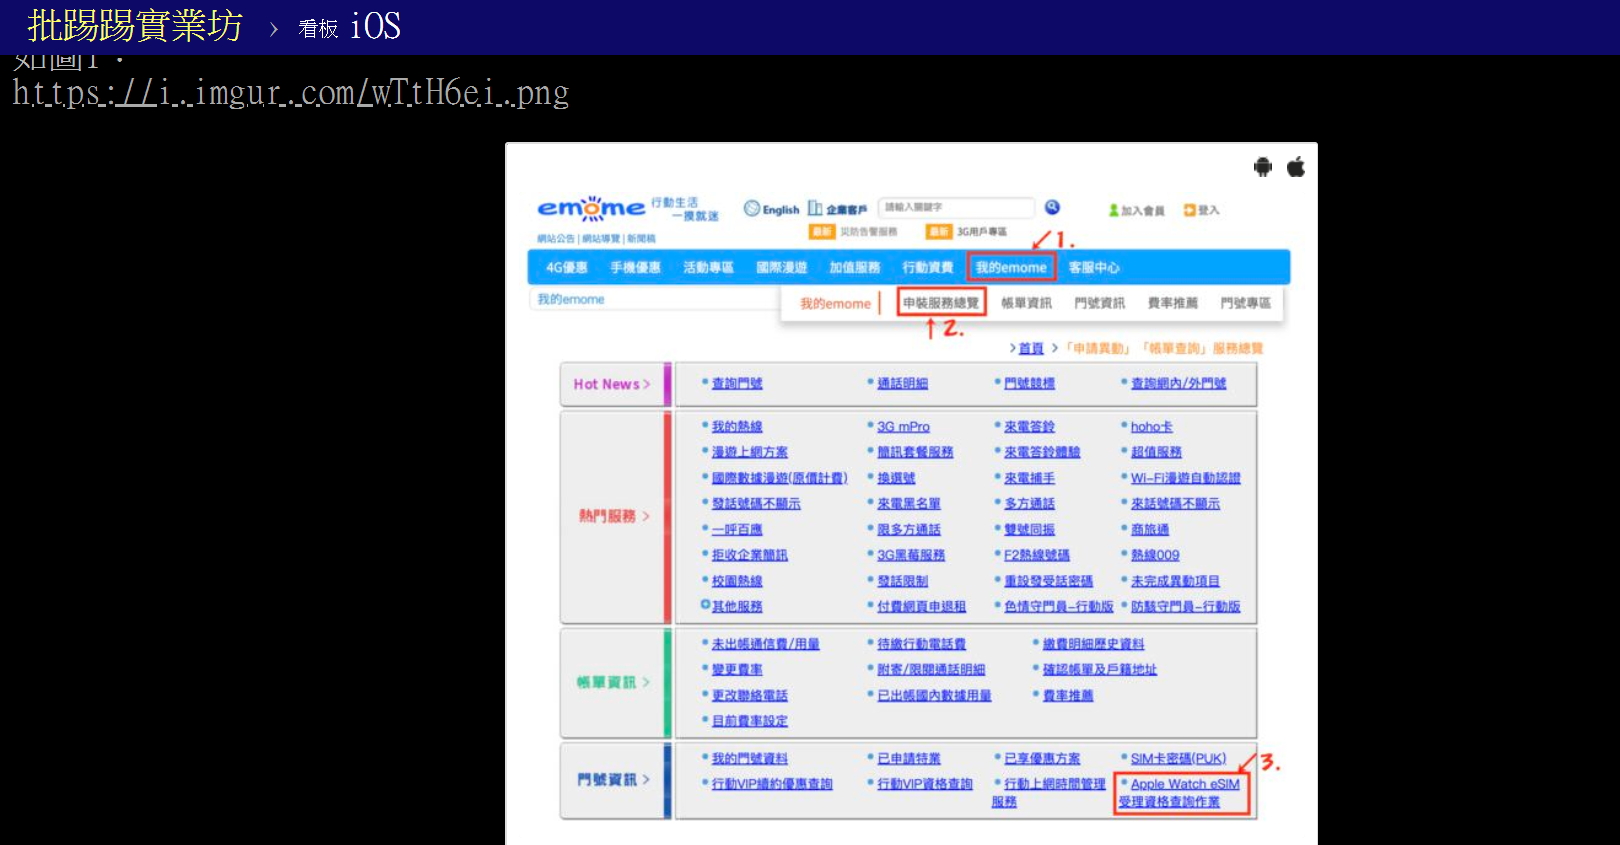Click the 加入會員 text
The image size is (1620, 845).
tap(1143, 211)
